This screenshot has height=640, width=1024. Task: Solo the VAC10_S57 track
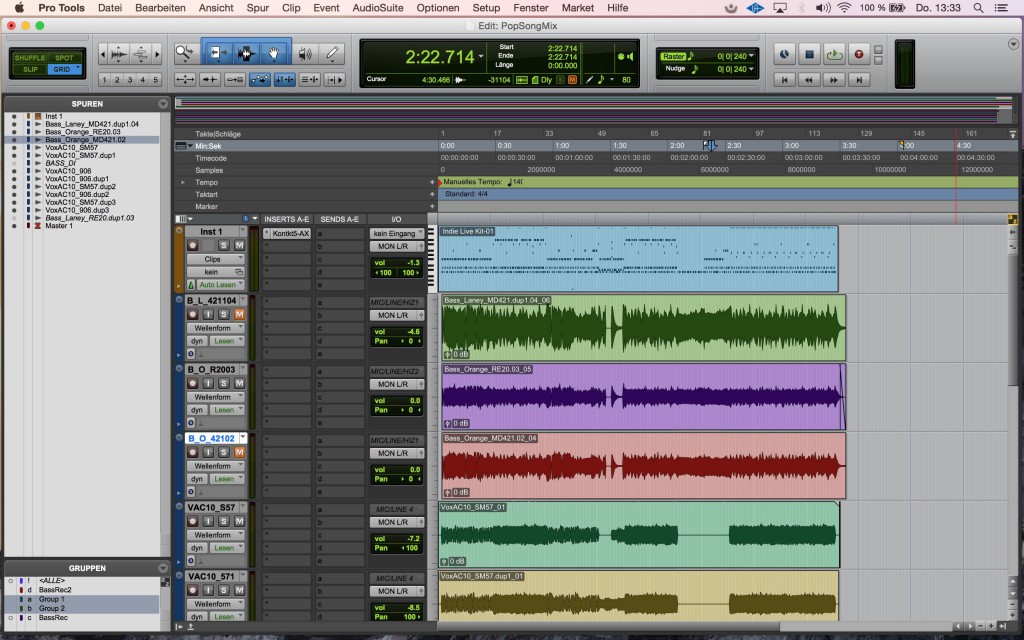coord(224,521)
